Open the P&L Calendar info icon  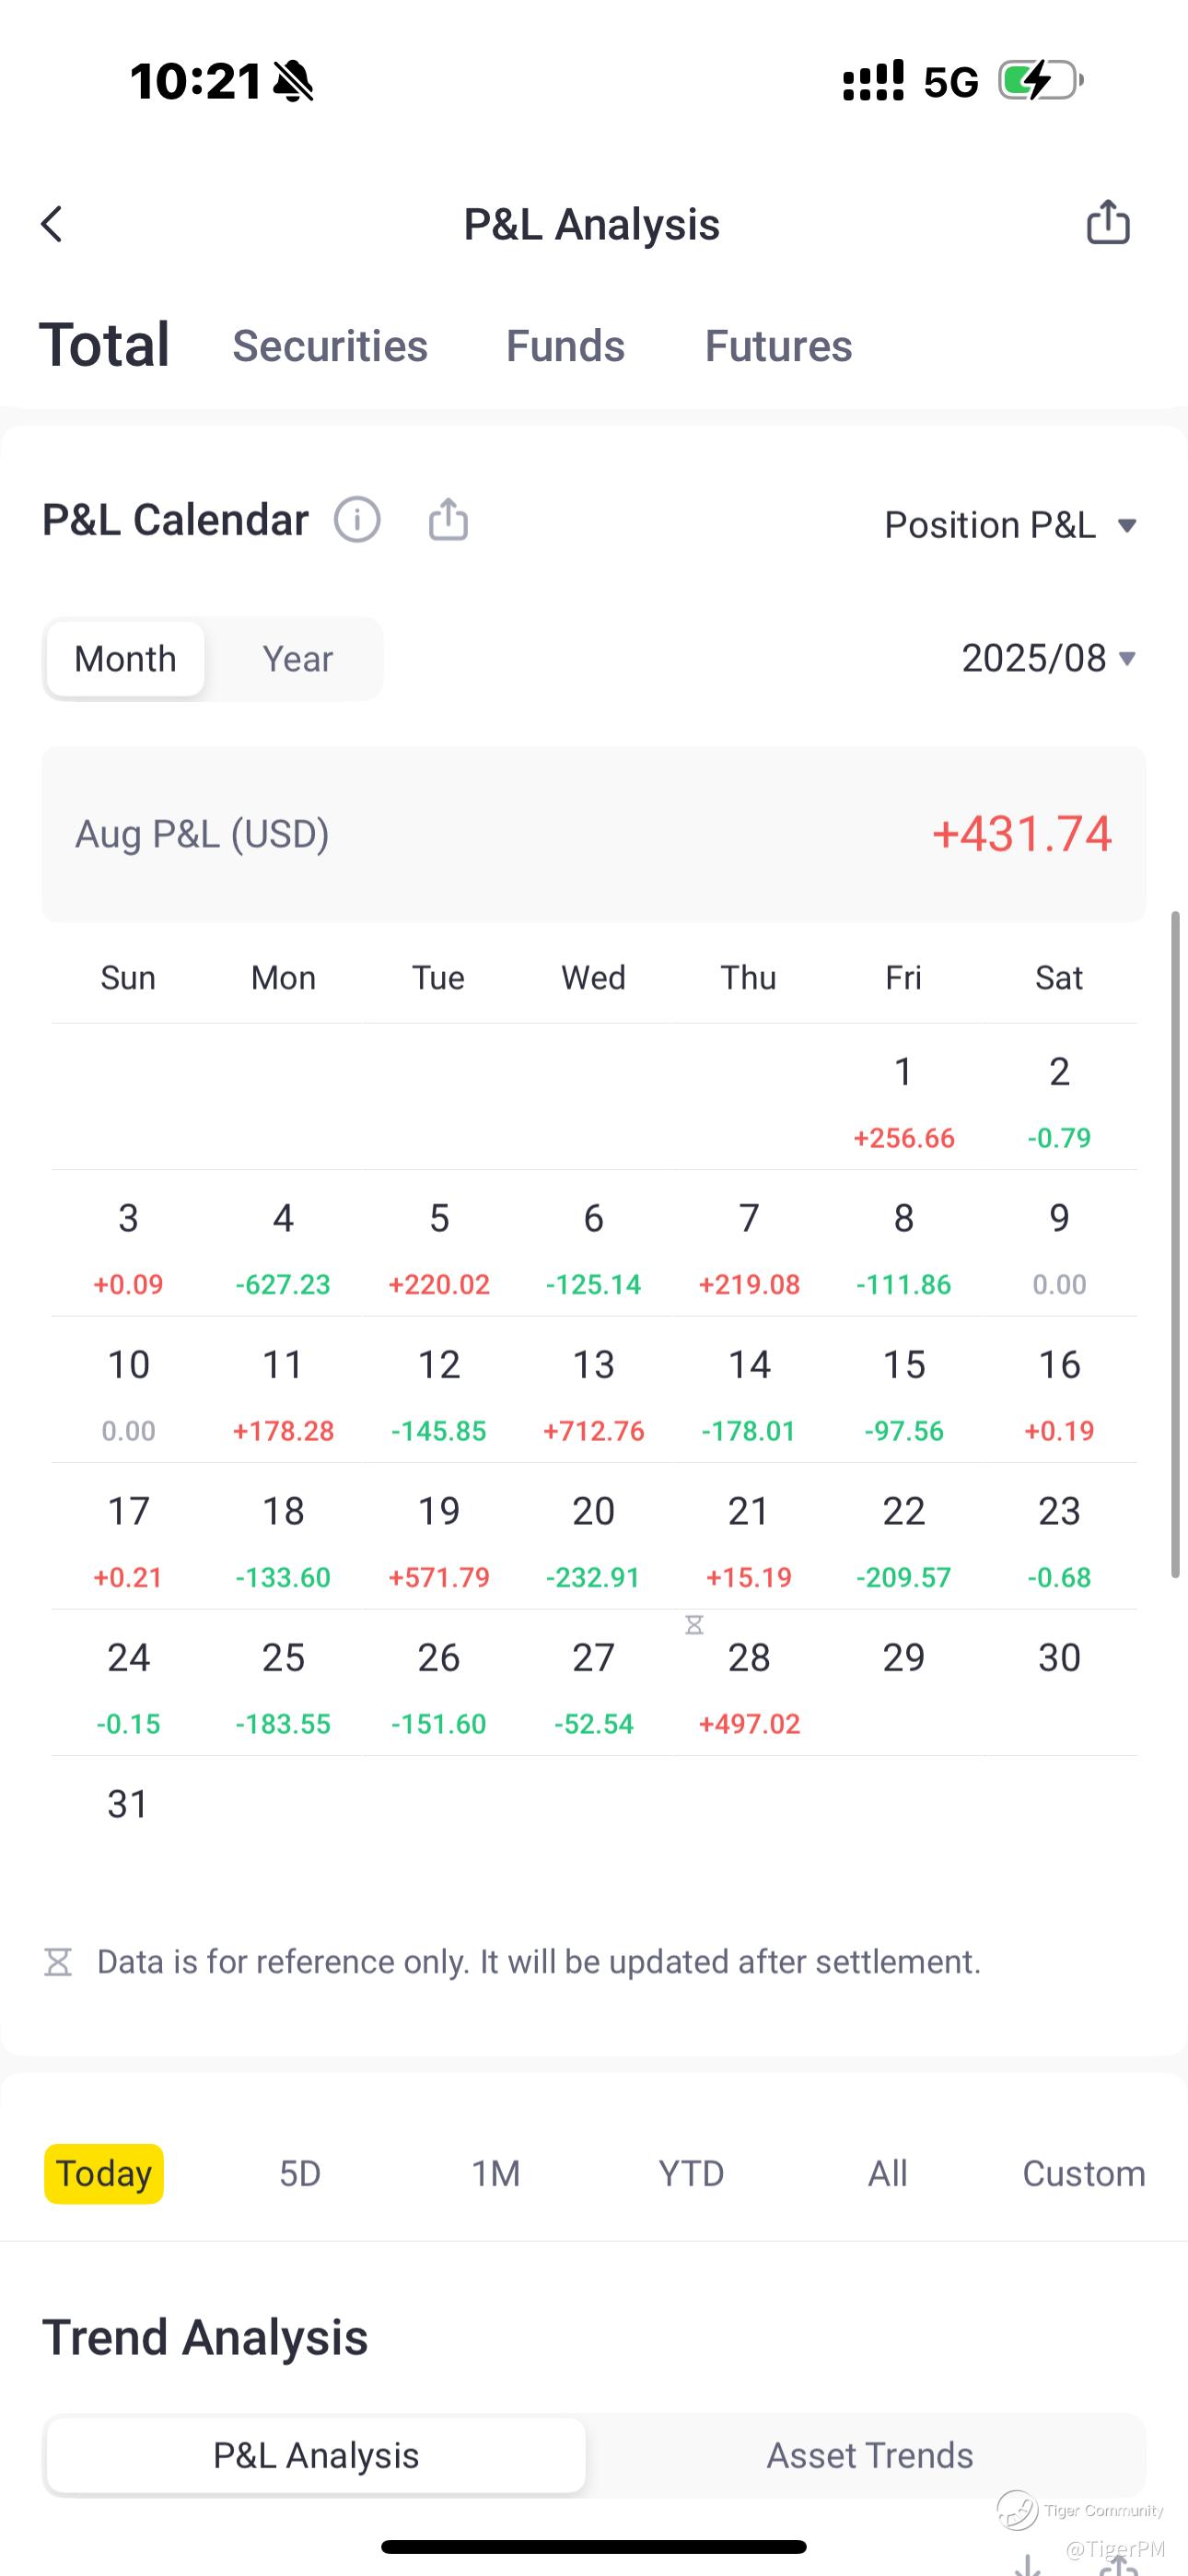click(357, 520)
